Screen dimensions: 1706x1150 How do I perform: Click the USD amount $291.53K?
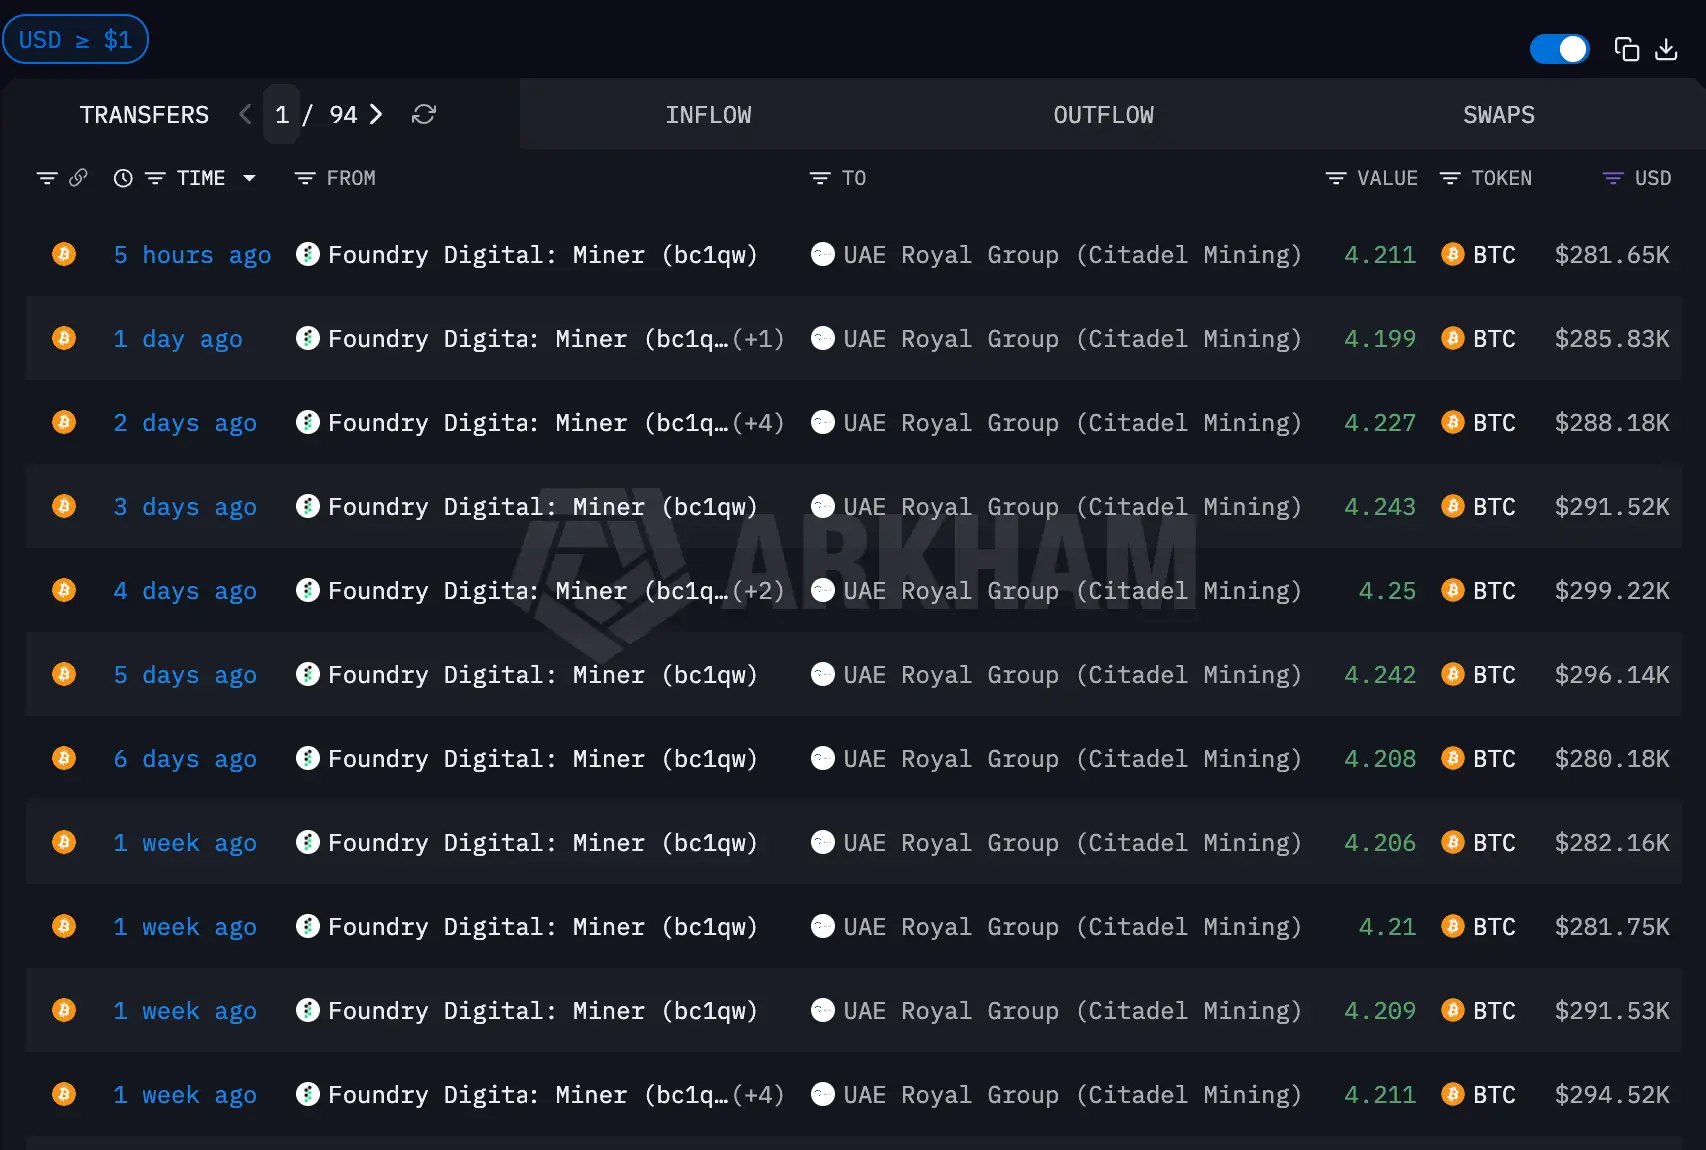point(1612,1011)
